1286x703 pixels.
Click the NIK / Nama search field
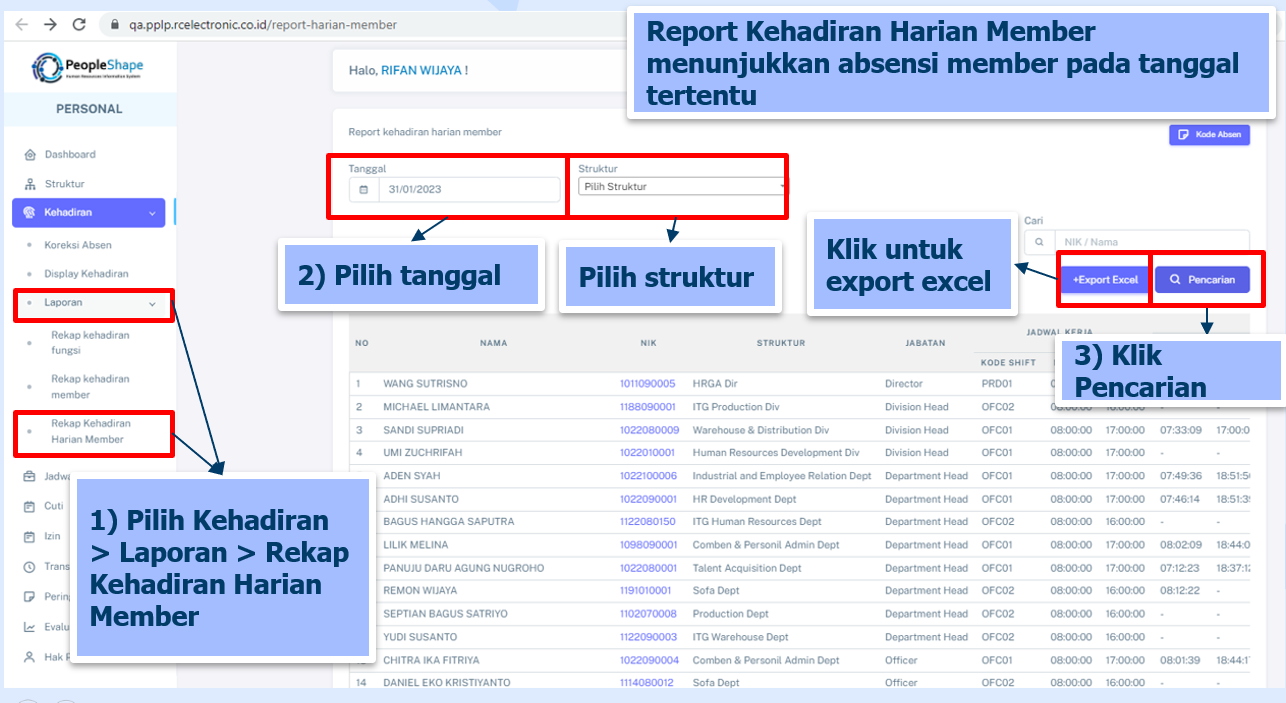point(1150,242)
